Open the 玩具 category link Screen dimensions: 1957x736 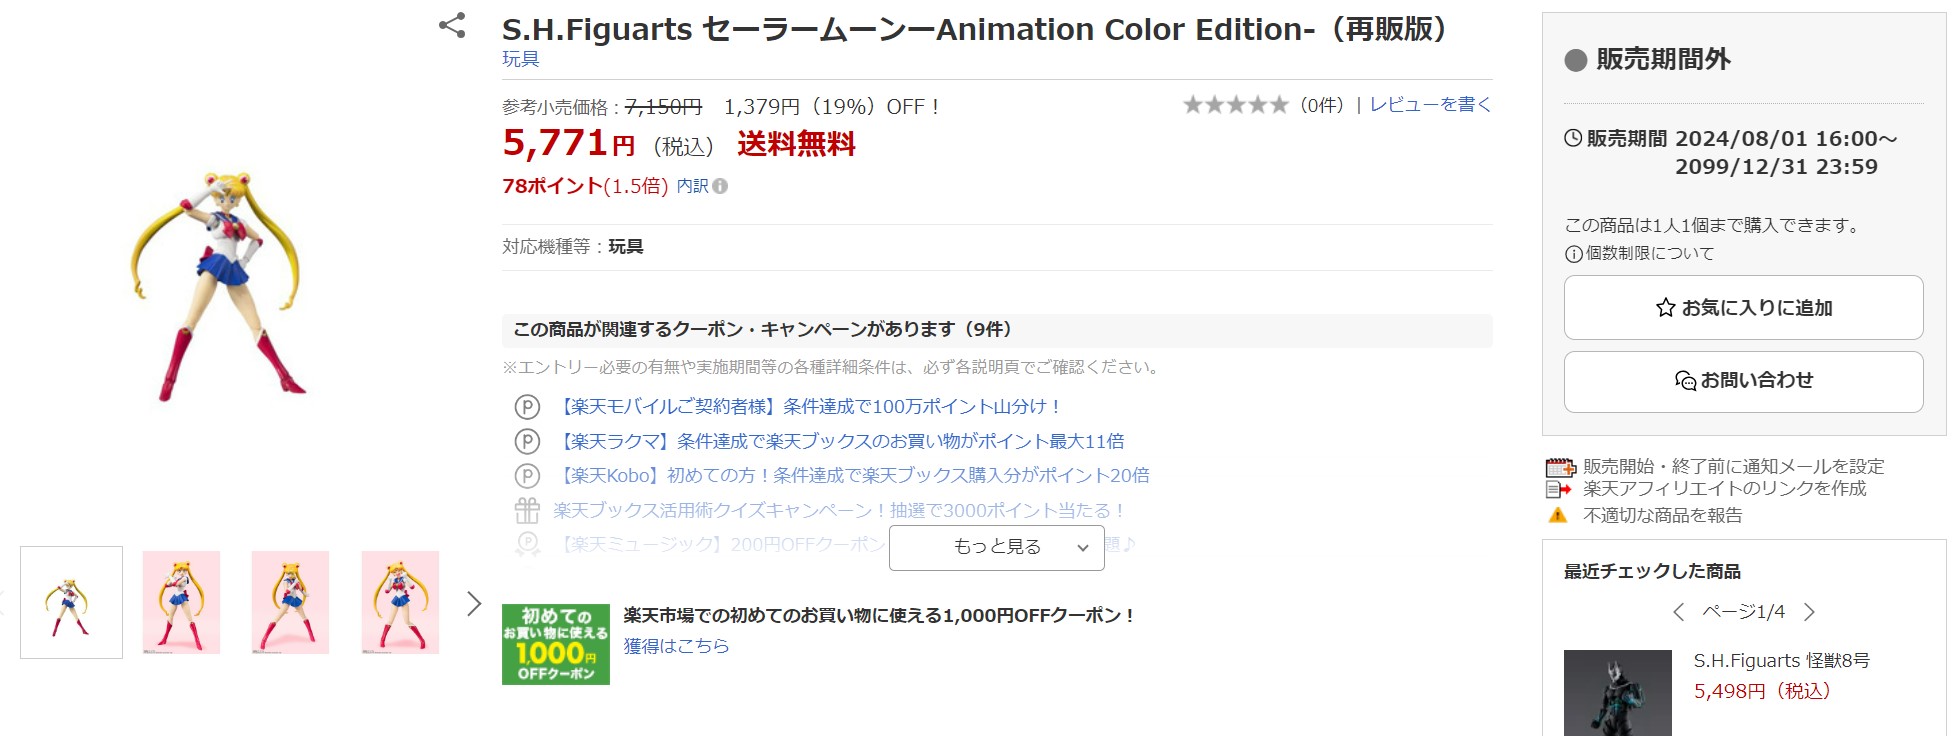(520, 59)
